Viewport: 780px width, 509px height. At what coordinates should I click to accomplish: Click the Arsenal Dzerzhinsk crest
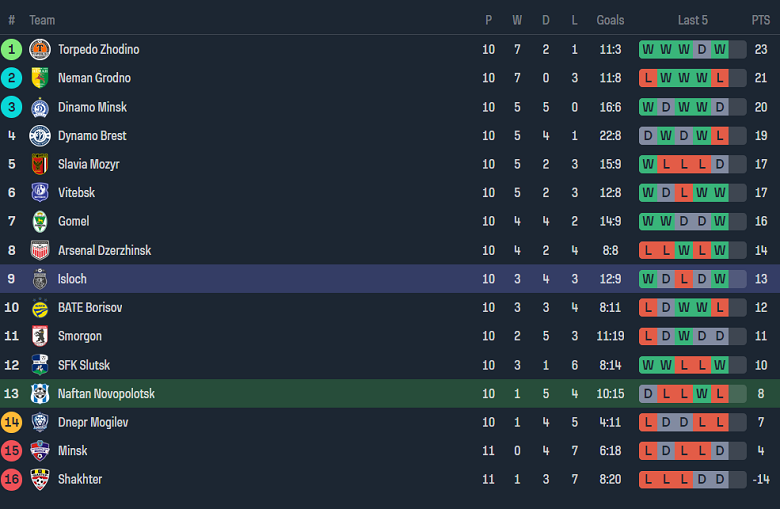pos(40,251)
